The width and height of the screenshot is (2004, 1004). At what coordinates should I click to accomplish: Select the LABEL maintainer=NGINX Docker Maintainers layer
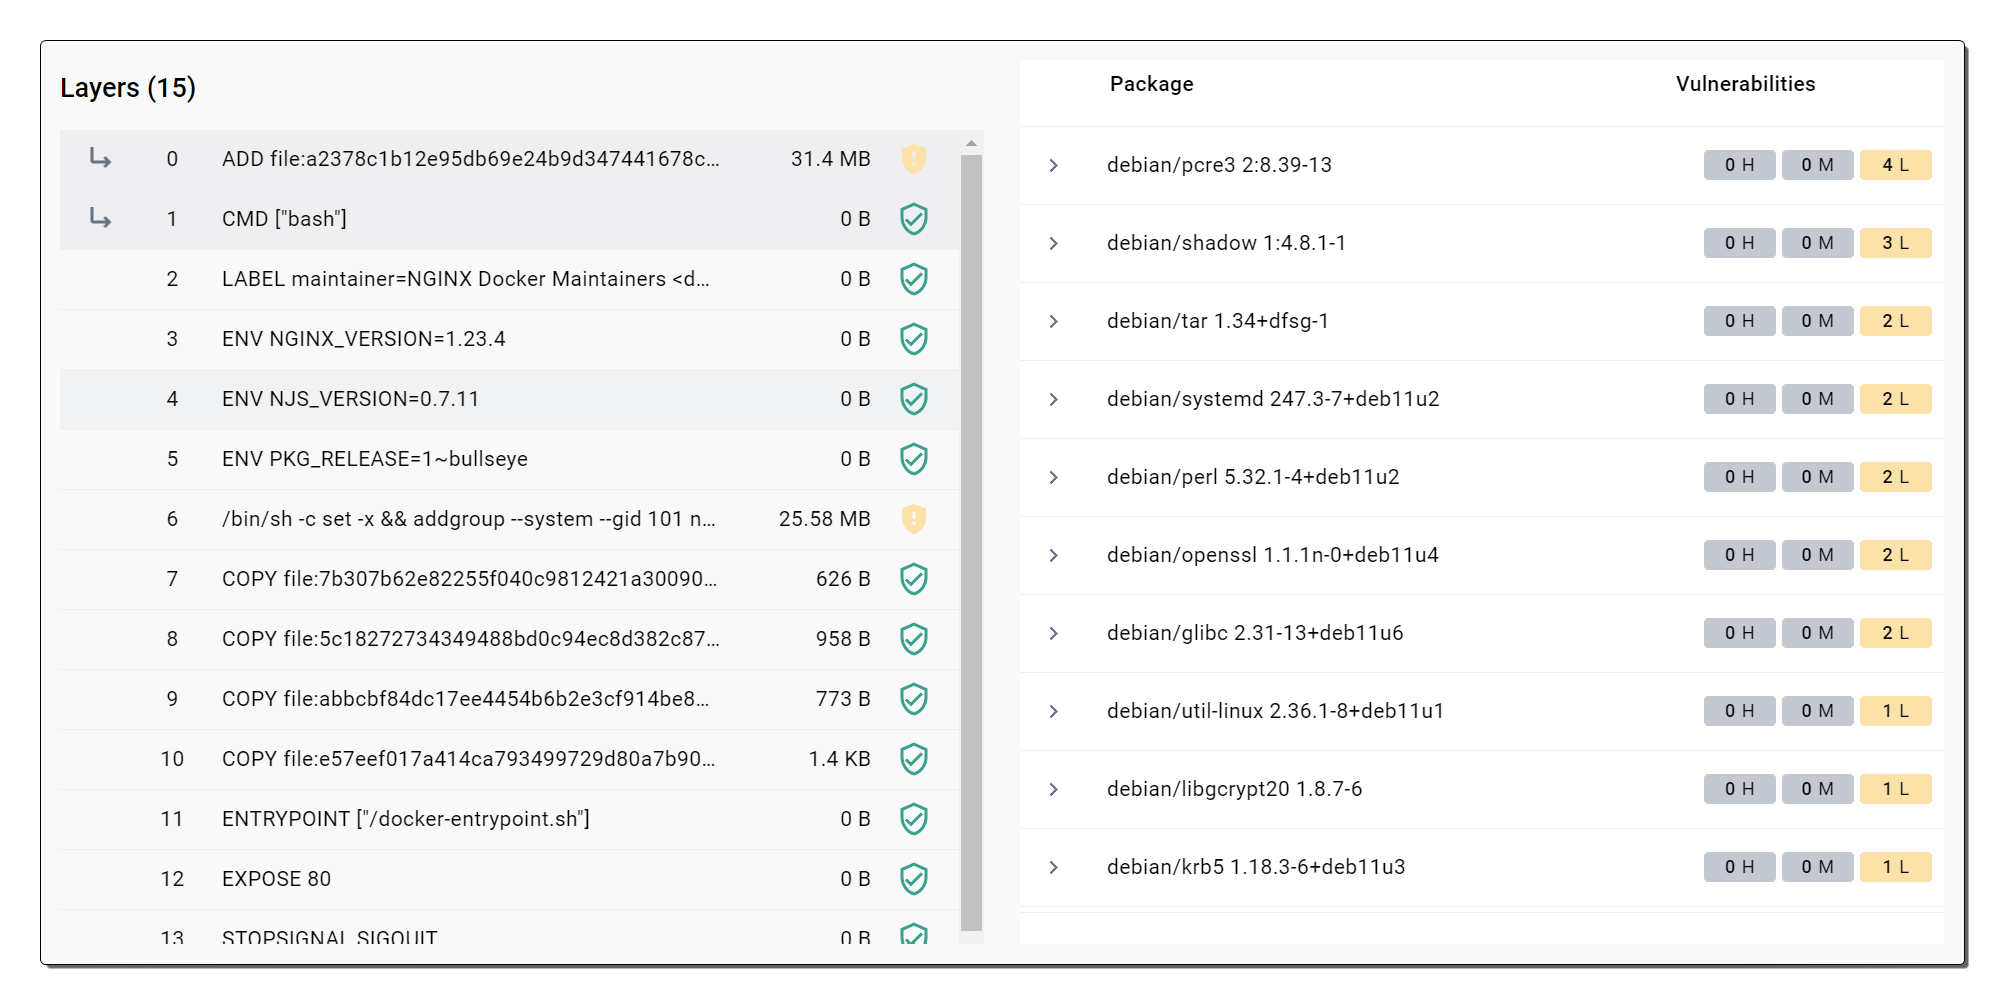(x=510, y=279)
